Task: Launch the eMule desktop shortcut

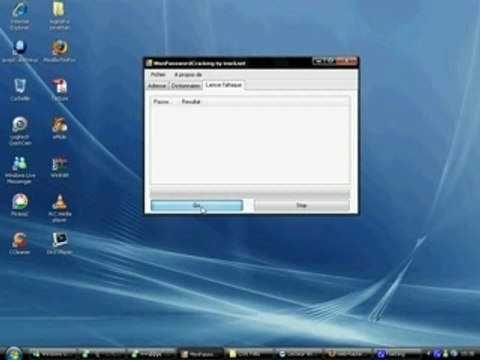Action: pos(59,128)
